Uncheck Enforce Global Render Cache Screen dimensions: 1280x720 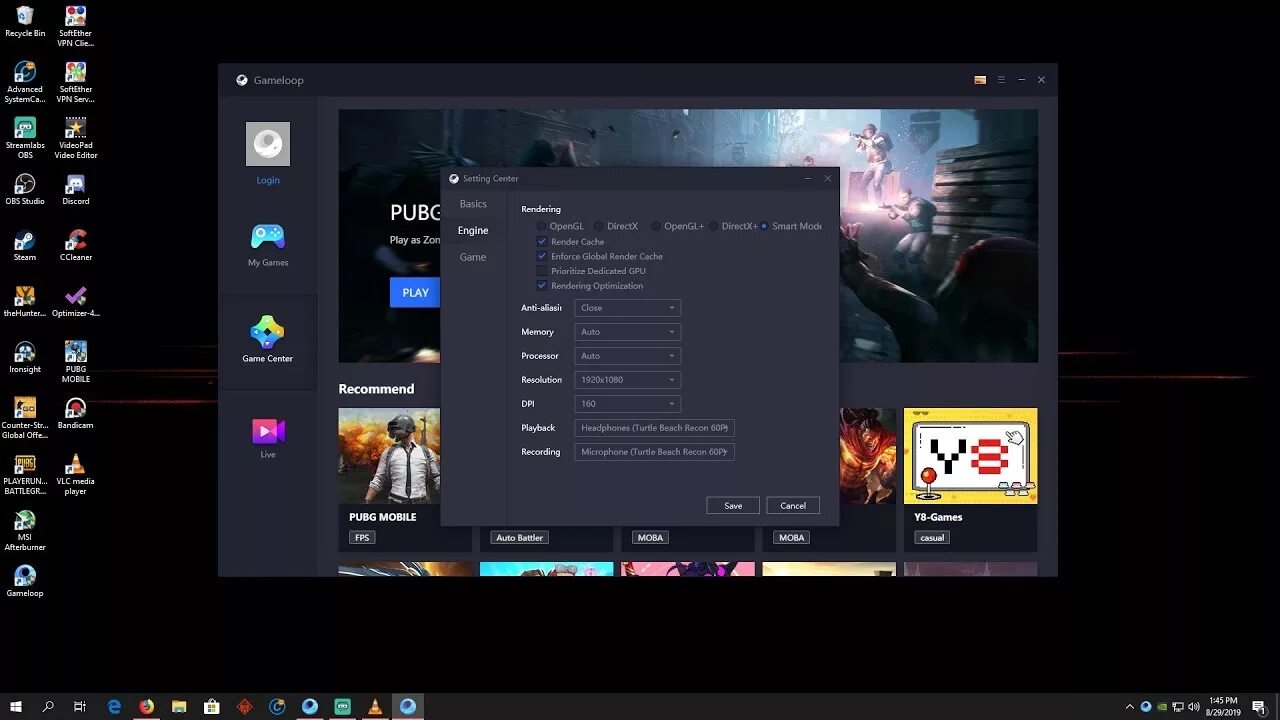542,256
